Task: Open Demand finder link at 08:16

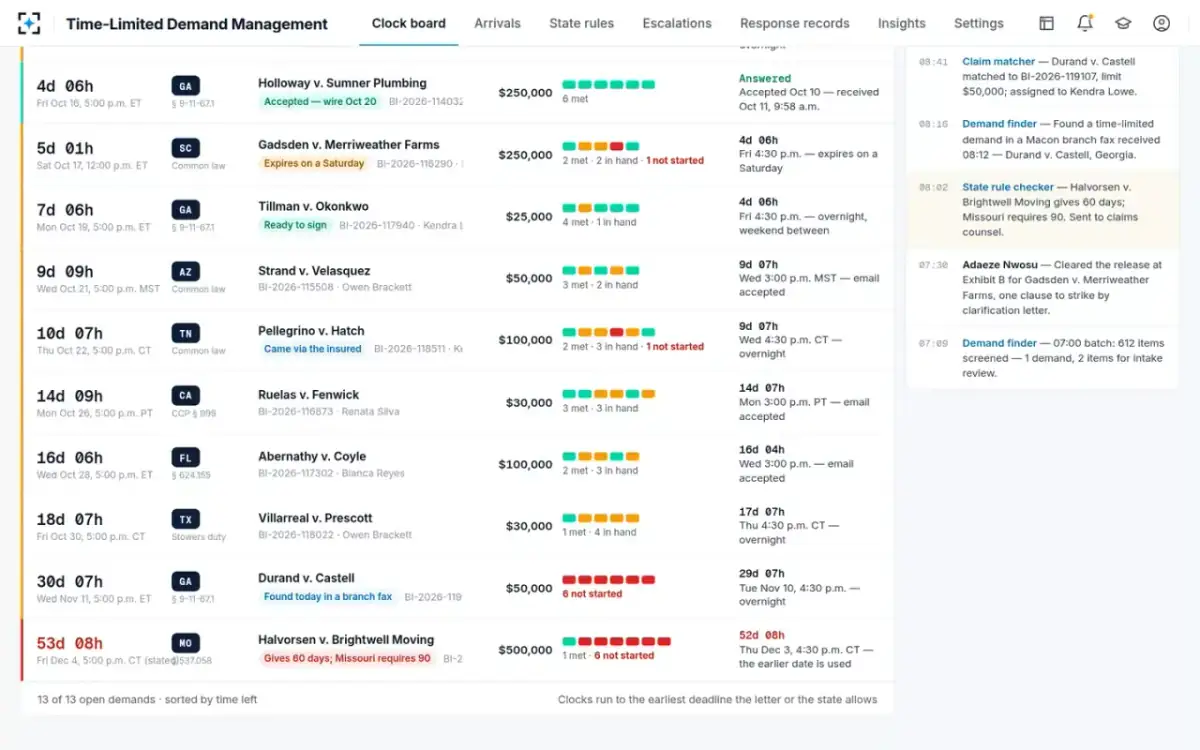Action: 1000,124
